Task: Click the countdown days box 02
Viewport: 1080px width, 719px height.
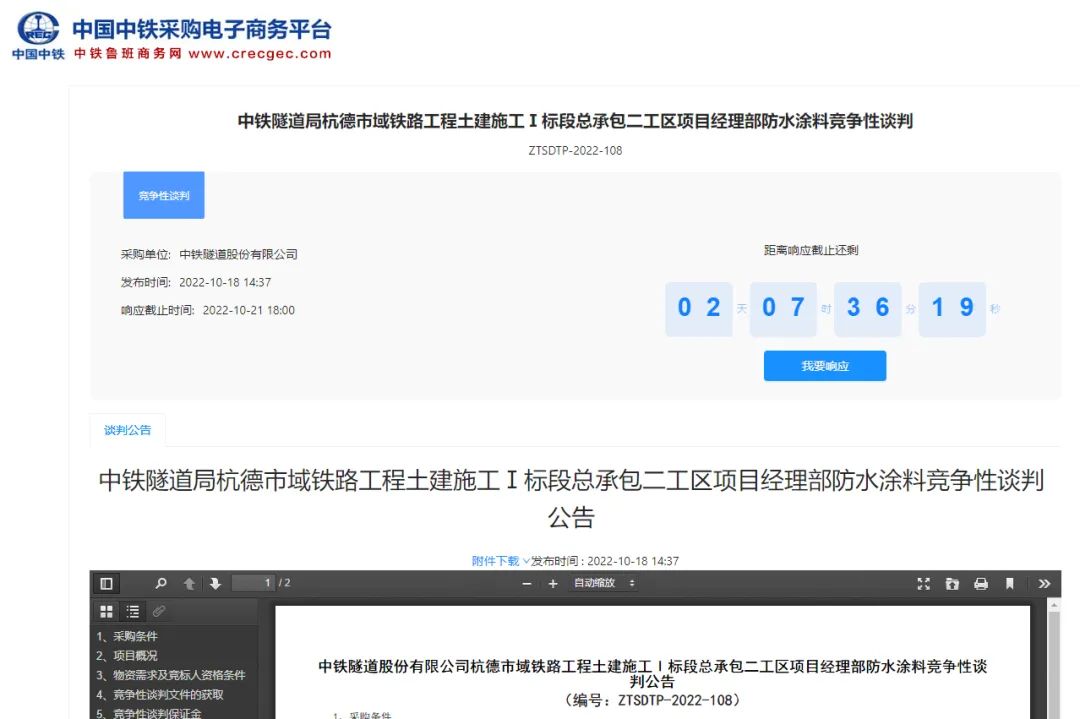Action: (698, 309)
